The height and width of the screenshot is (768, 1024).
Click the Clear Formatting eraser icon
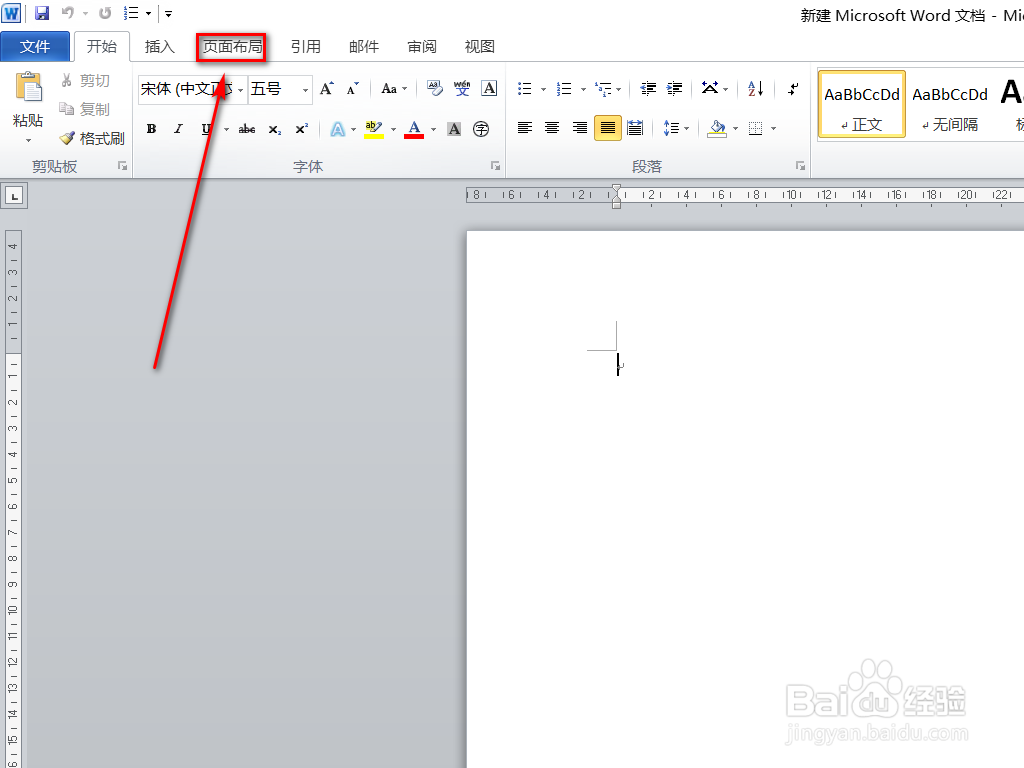[434, 88]
